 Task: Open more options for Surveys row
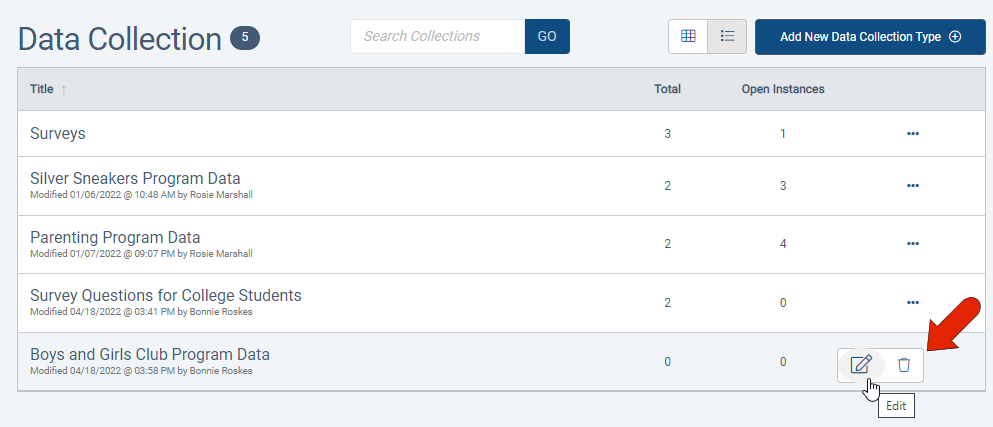coord(912,134)
